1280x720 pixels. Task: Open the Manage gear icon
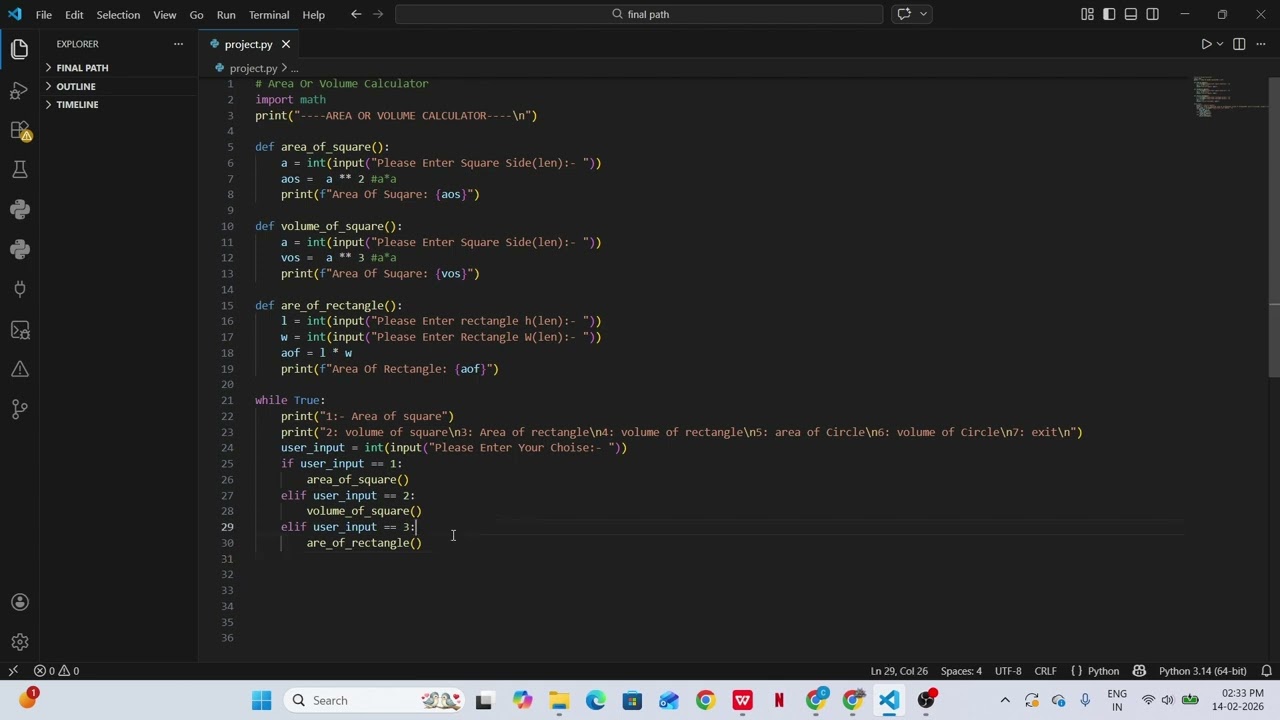[19, 642]
